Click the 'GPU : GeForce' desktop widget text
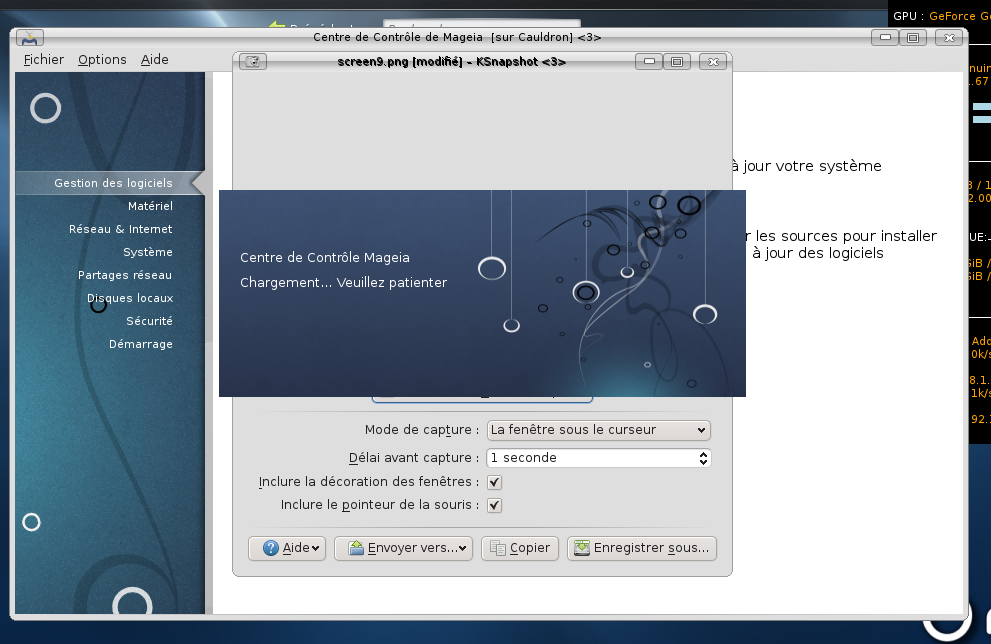This screenshot has width=991, height=644. pyautogui.click(x=942, y=16)
